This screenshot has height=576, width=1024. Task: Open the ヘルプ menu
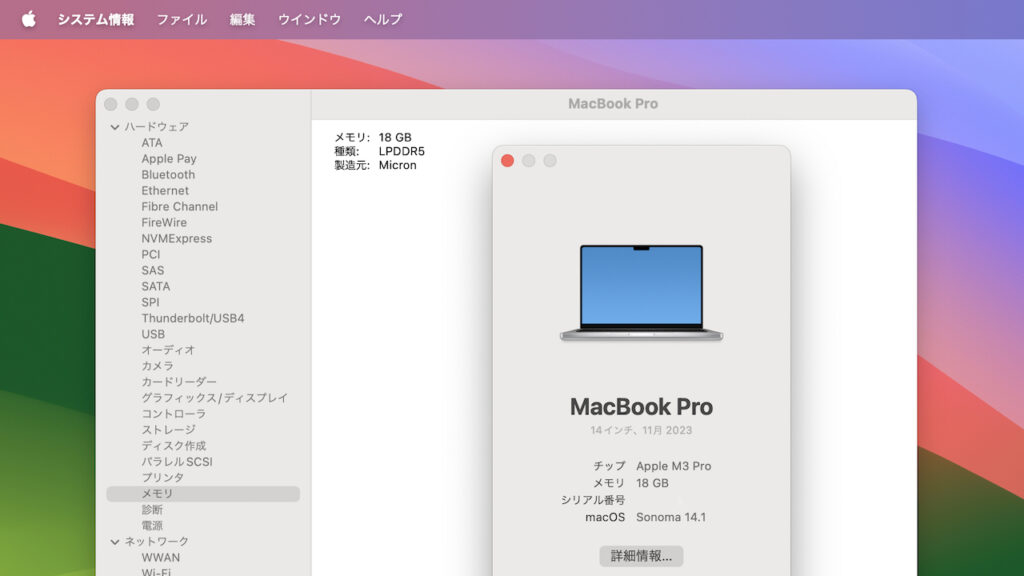click(x=385, y=17)
